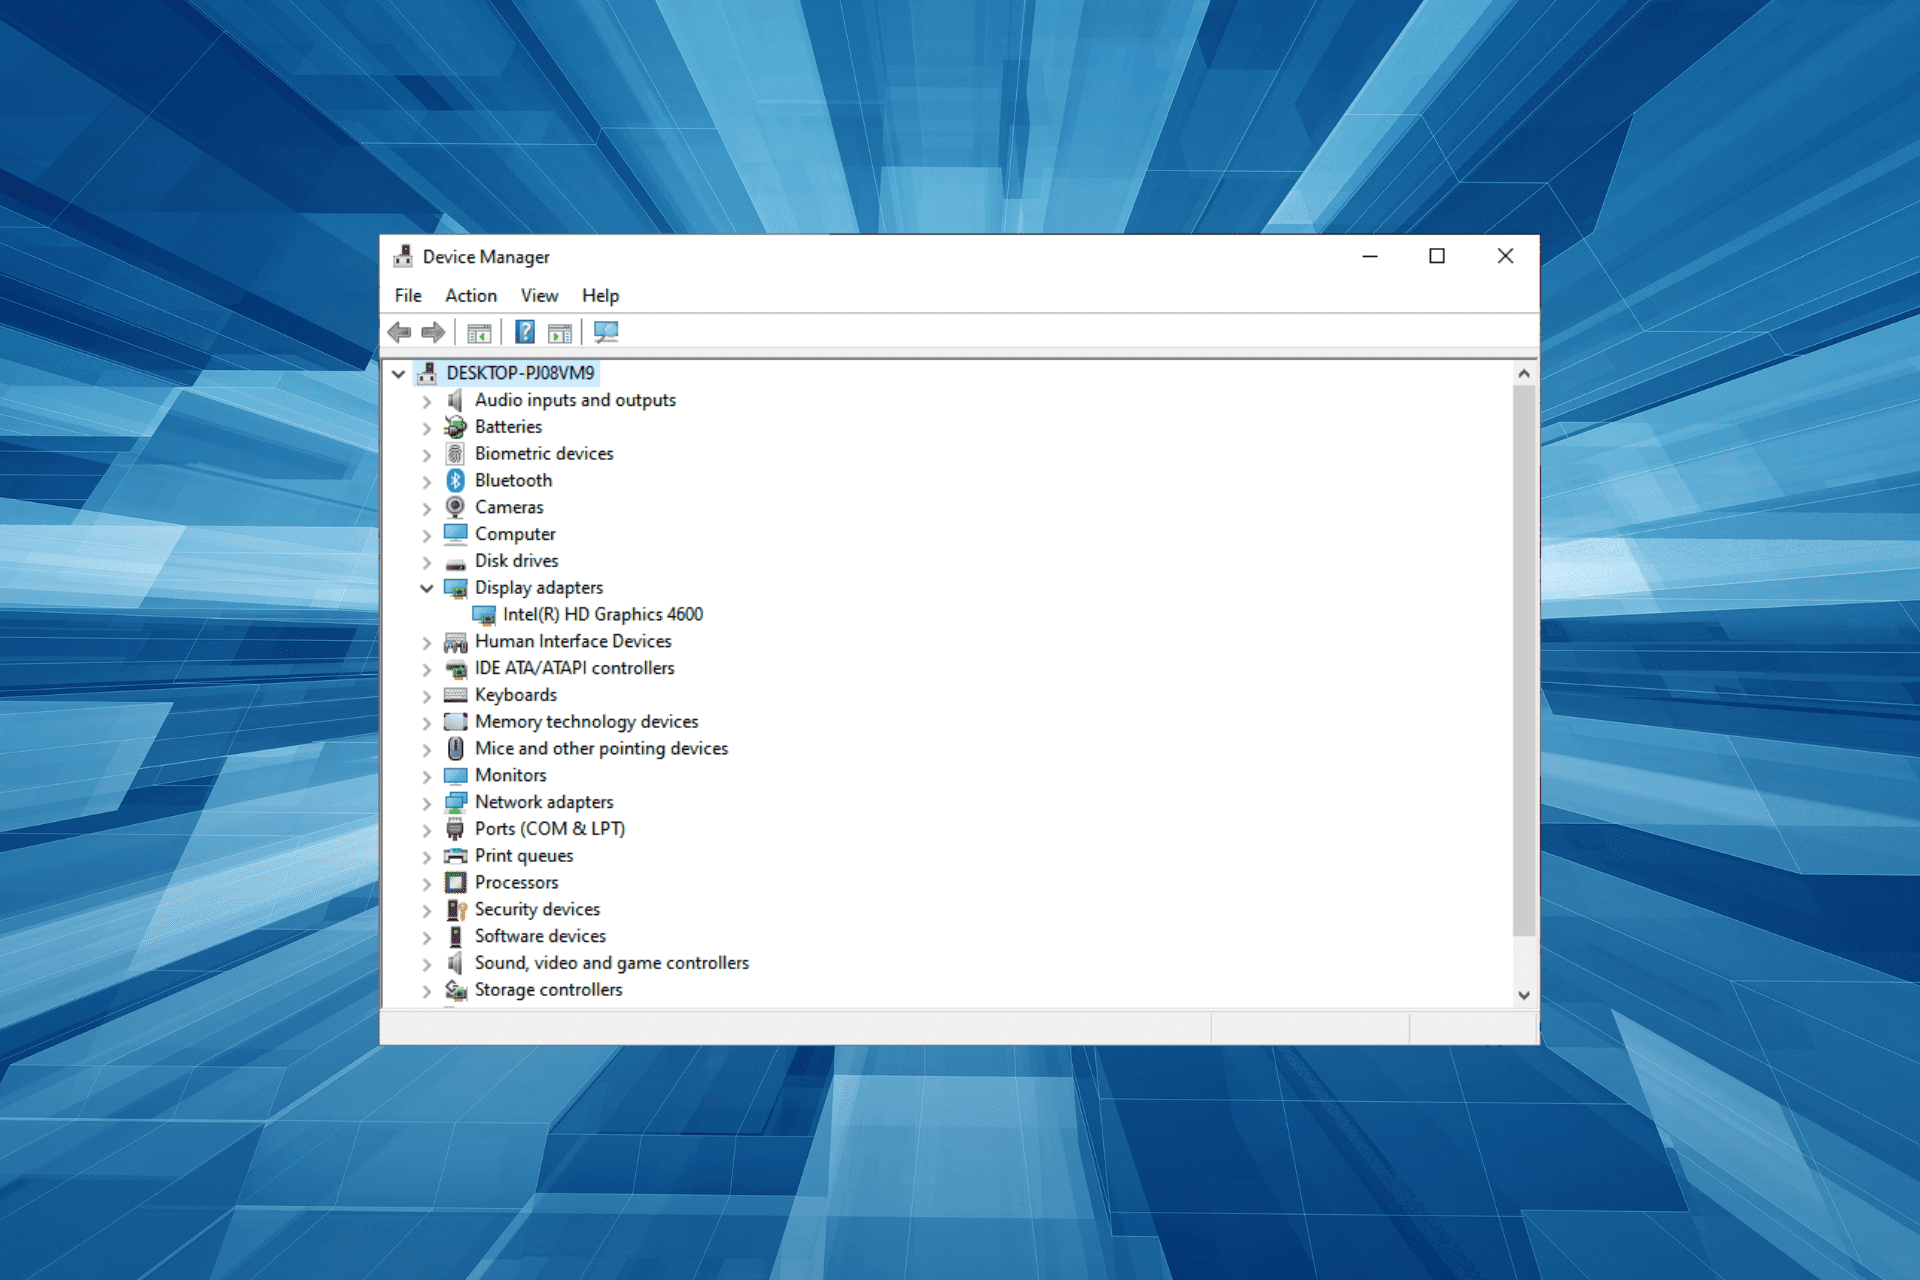
Task: Select Sound, video and game controllers label
Action: coord(612,963)
